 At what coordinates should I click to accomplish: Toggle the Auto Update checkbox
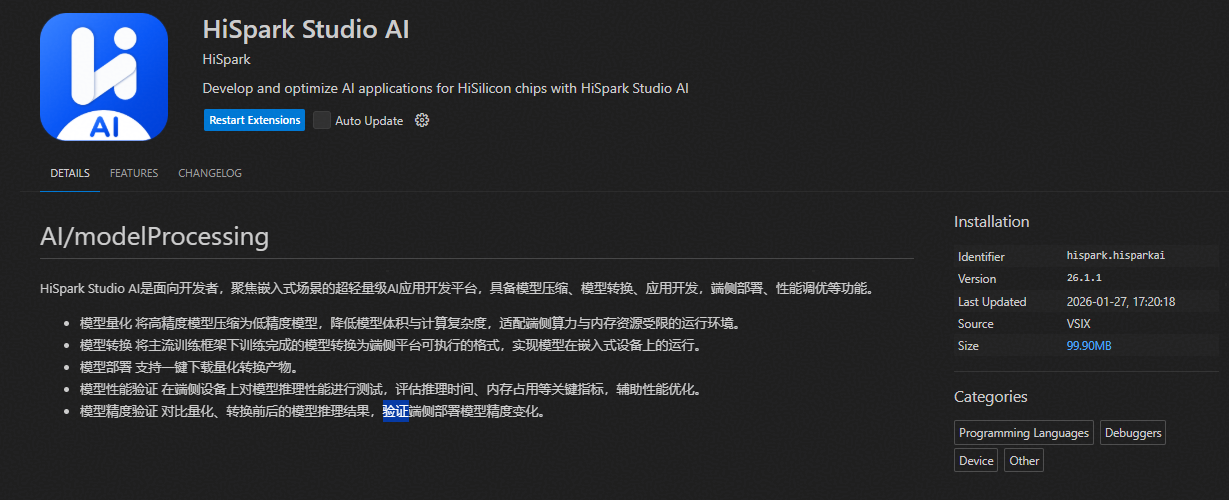pyautogui.click(x=322, y=120)
